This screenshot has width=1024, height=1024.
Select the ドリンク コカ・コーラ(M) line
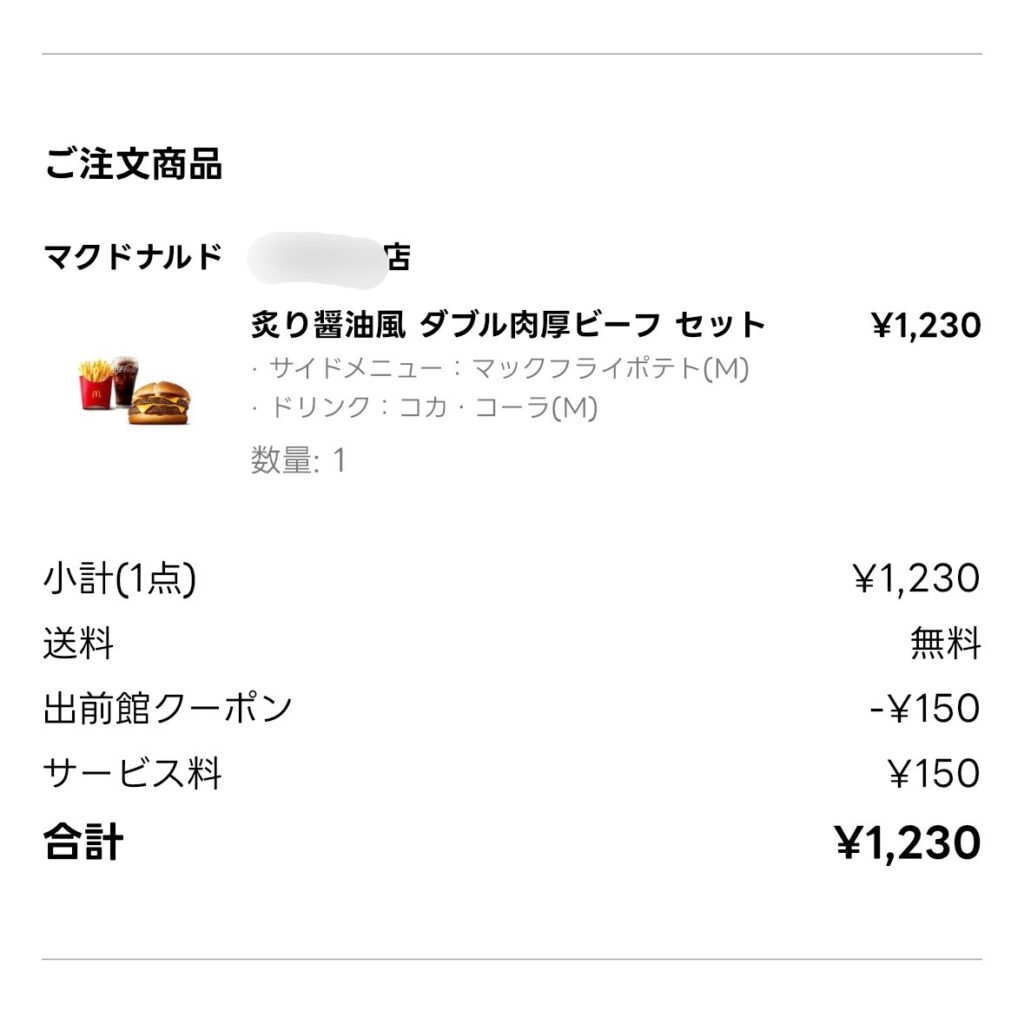(424, 408)
